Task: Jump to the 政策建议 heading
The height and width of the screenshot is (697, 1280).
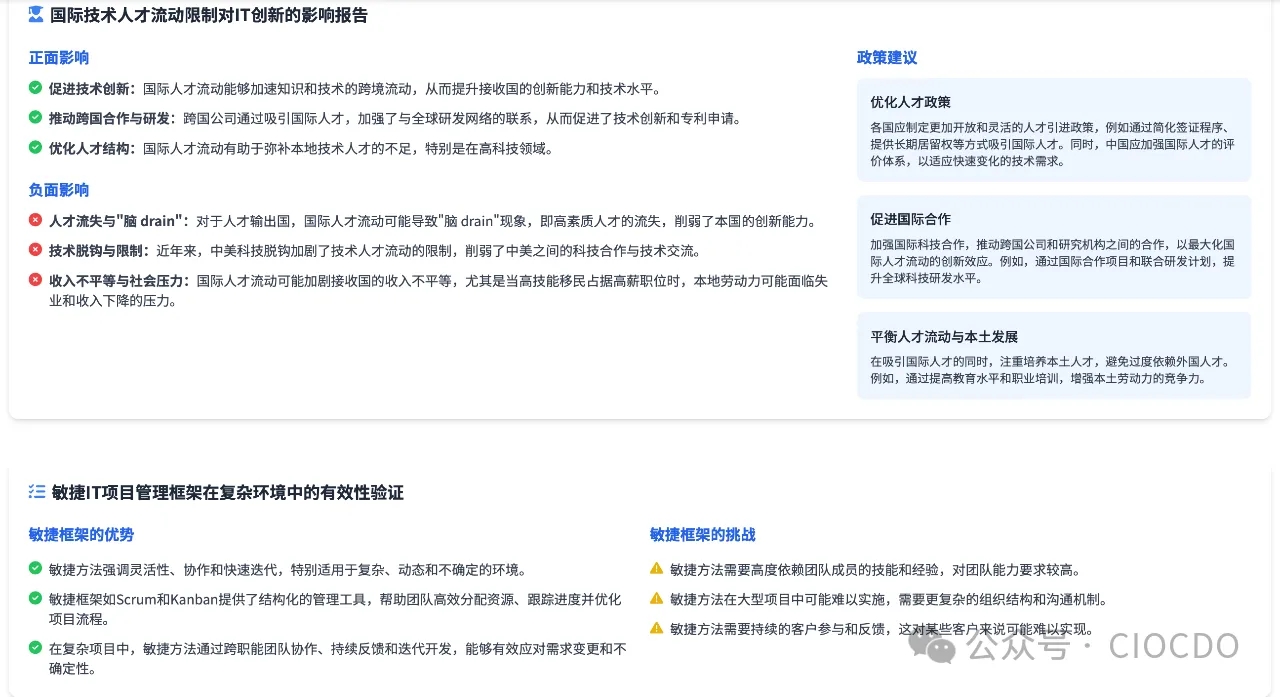Action: pos(887,58)
